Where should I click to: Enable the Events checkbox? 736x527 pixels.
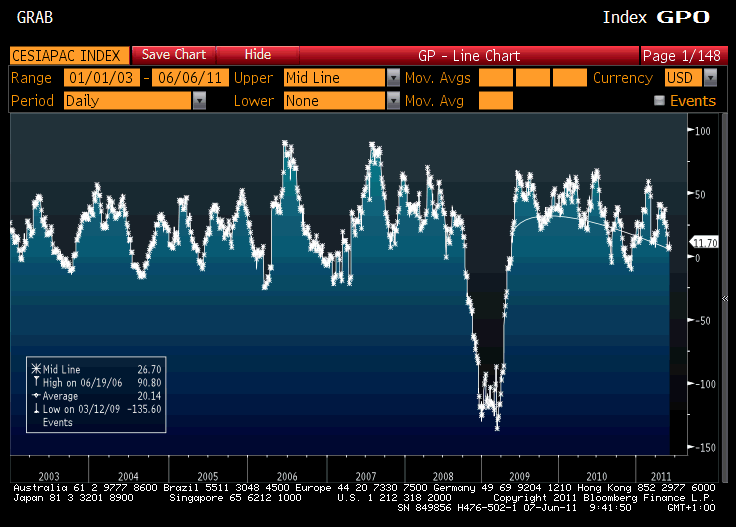pos(659,101)
